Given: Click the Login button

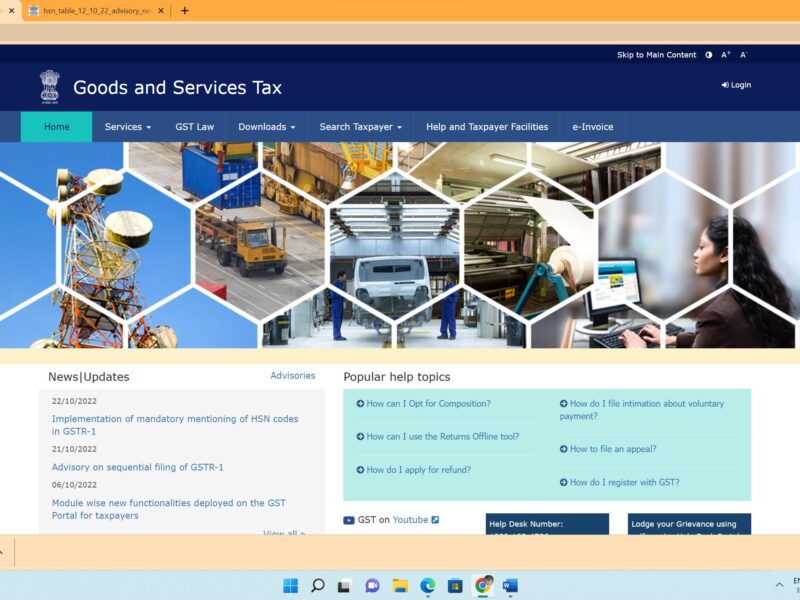Looking at the screenshot, I should click(736, 85).
